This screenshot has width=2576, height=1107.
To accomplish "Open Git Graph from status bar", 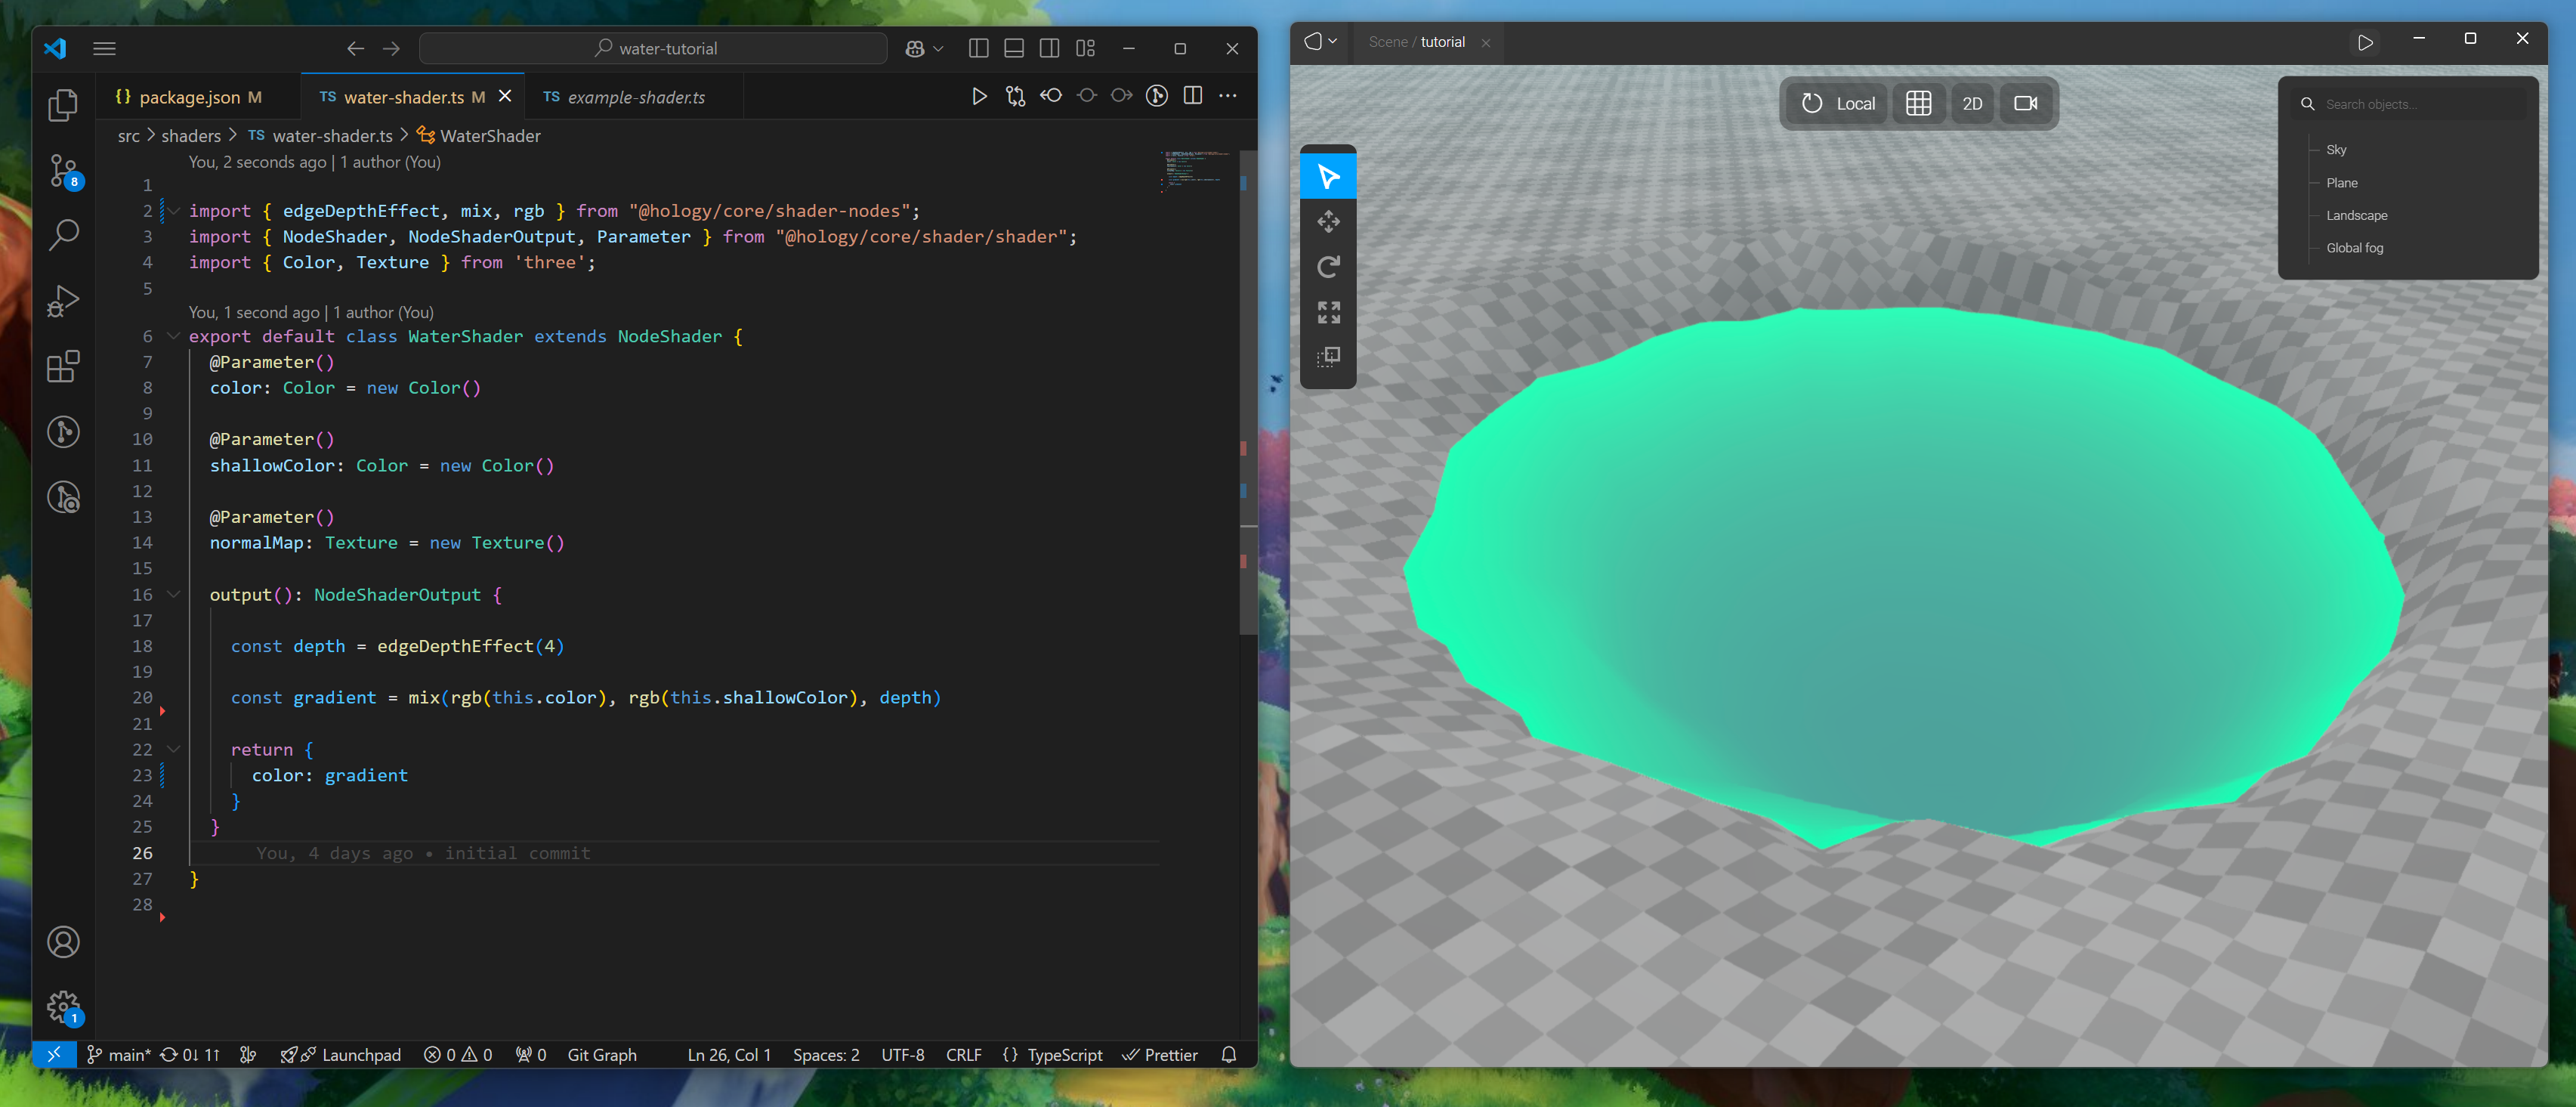I will [601, 1055].
